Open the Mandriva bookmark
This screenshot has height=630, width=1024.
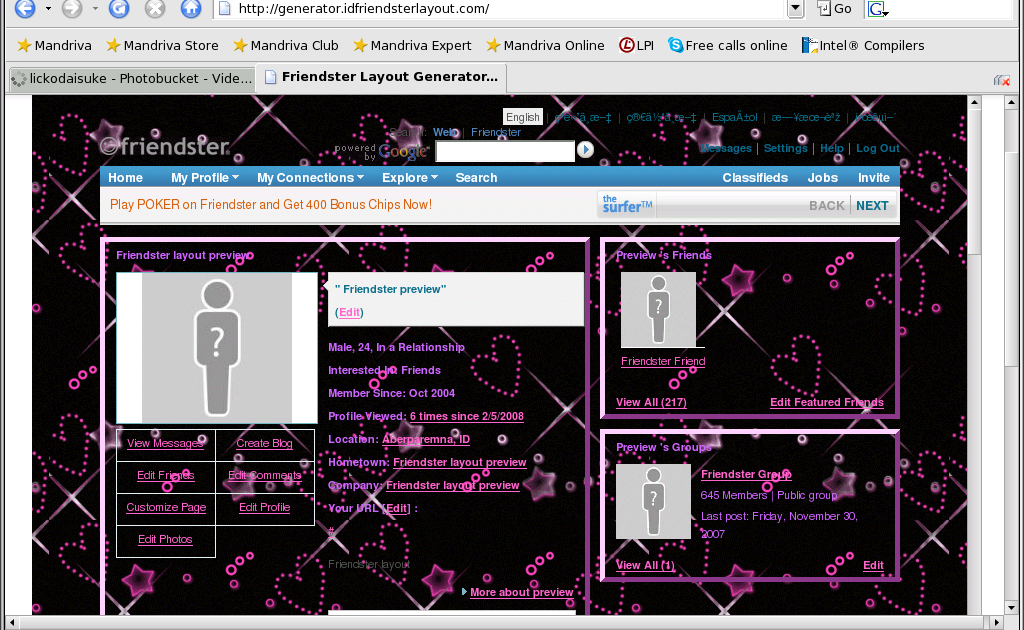click(54, 45)
